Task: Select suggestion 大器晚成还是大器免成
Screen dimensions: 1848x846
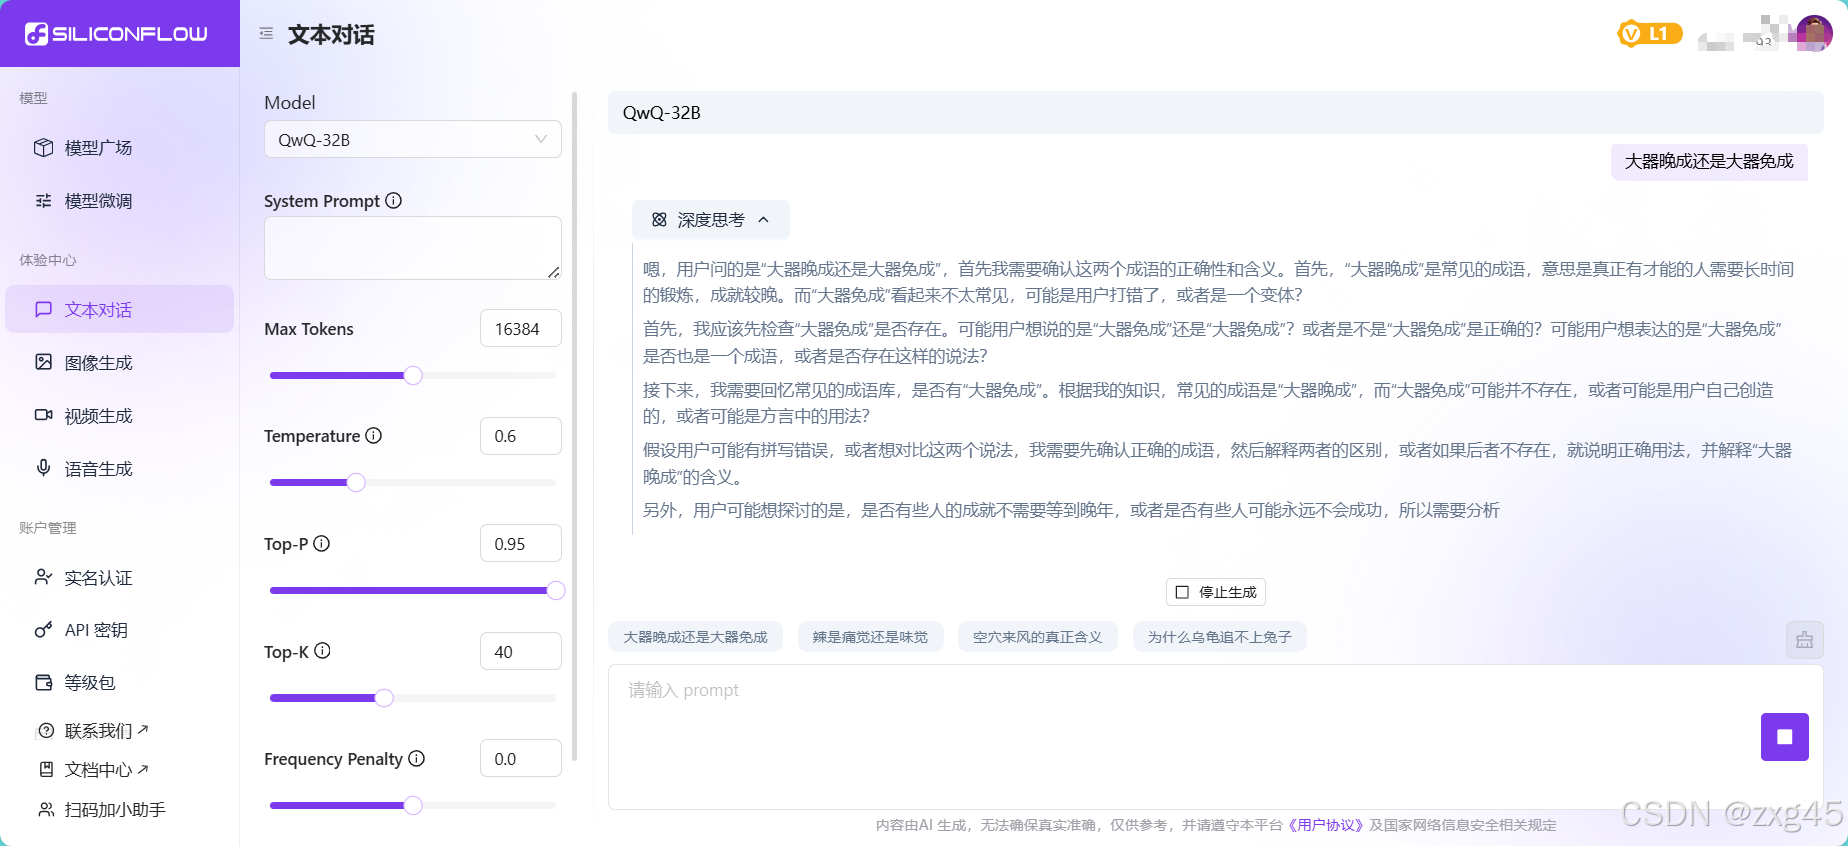Action: [695, 637]
